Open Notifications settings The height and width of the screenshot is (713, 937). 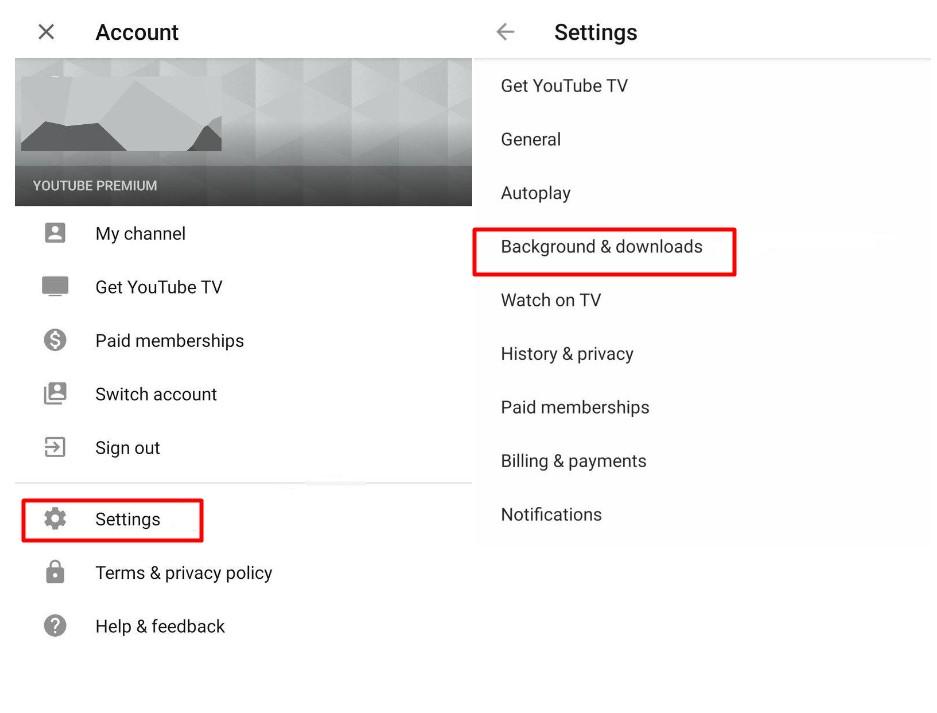551,515
